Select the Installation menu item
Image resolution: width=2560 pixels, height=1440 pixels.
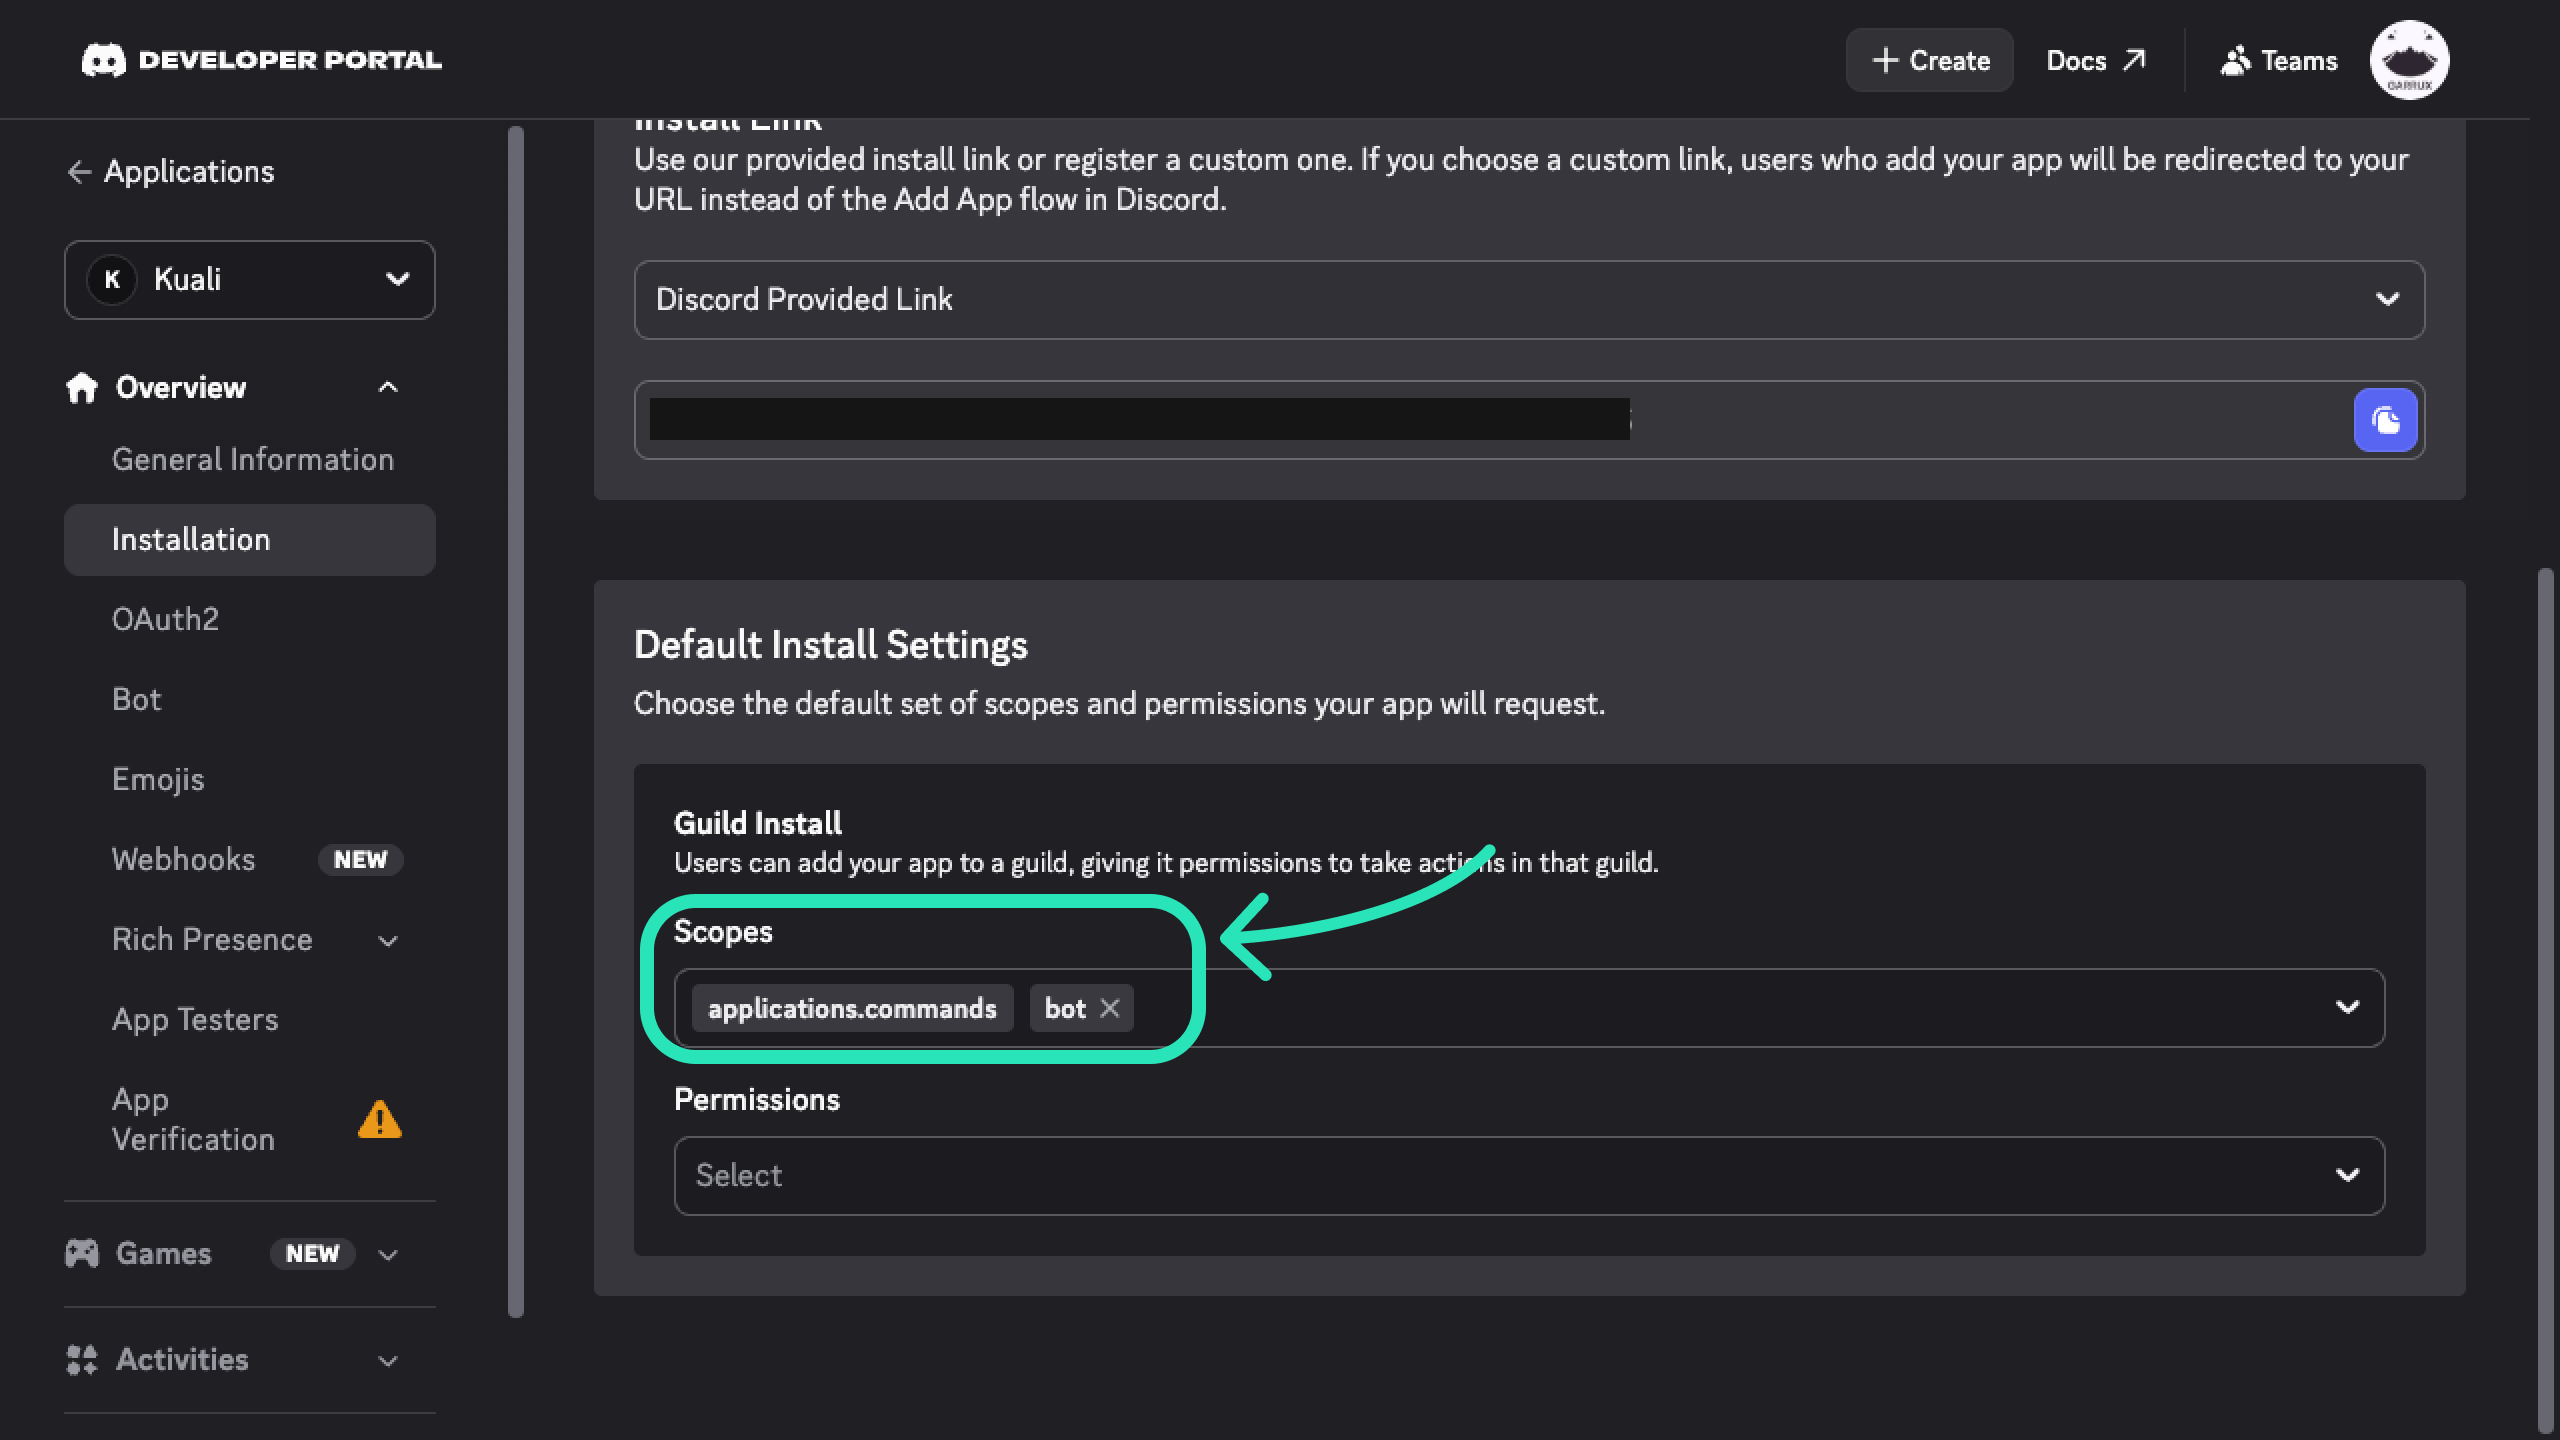coord(250,540)
